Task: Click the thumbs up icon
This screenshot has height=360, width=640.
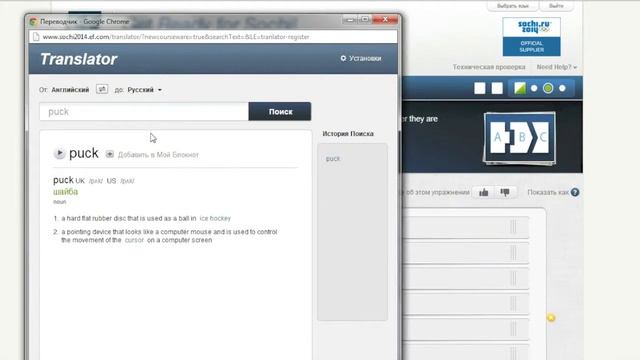Action: coord(484,192)
